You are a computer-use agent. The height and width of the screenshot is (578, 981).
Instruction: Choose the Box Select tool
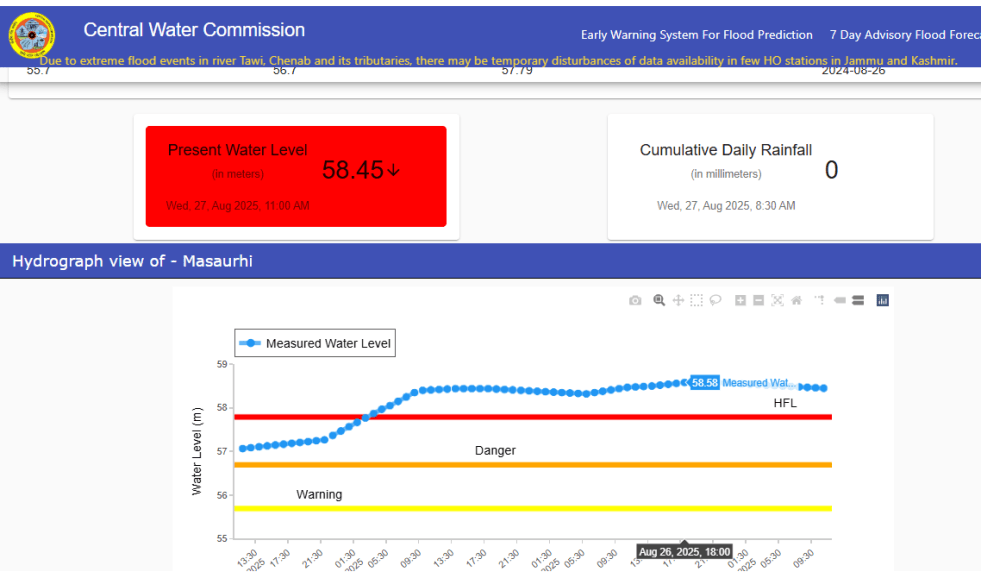click(697, 300)
